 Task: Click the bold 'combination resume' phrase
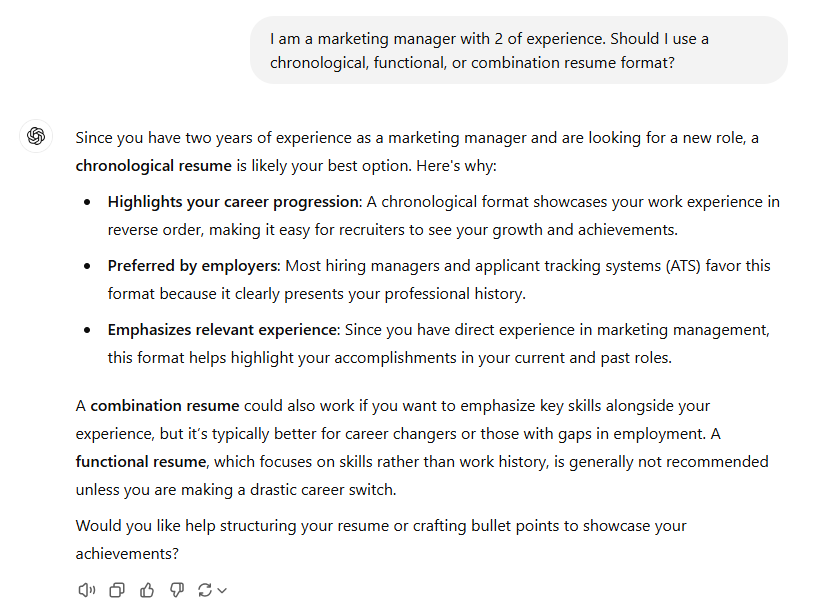pos(165,405)
